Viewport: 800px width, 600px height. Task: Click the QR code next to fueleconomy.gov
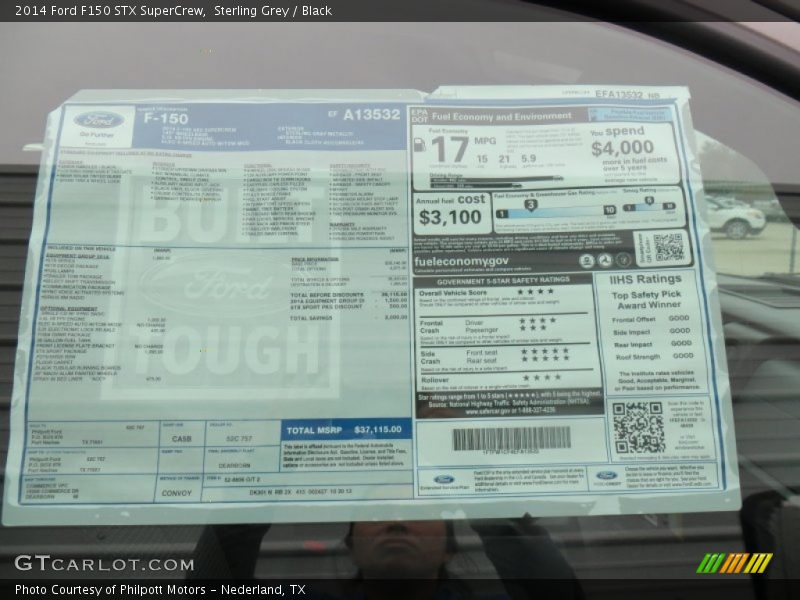(x=668, y=247)
